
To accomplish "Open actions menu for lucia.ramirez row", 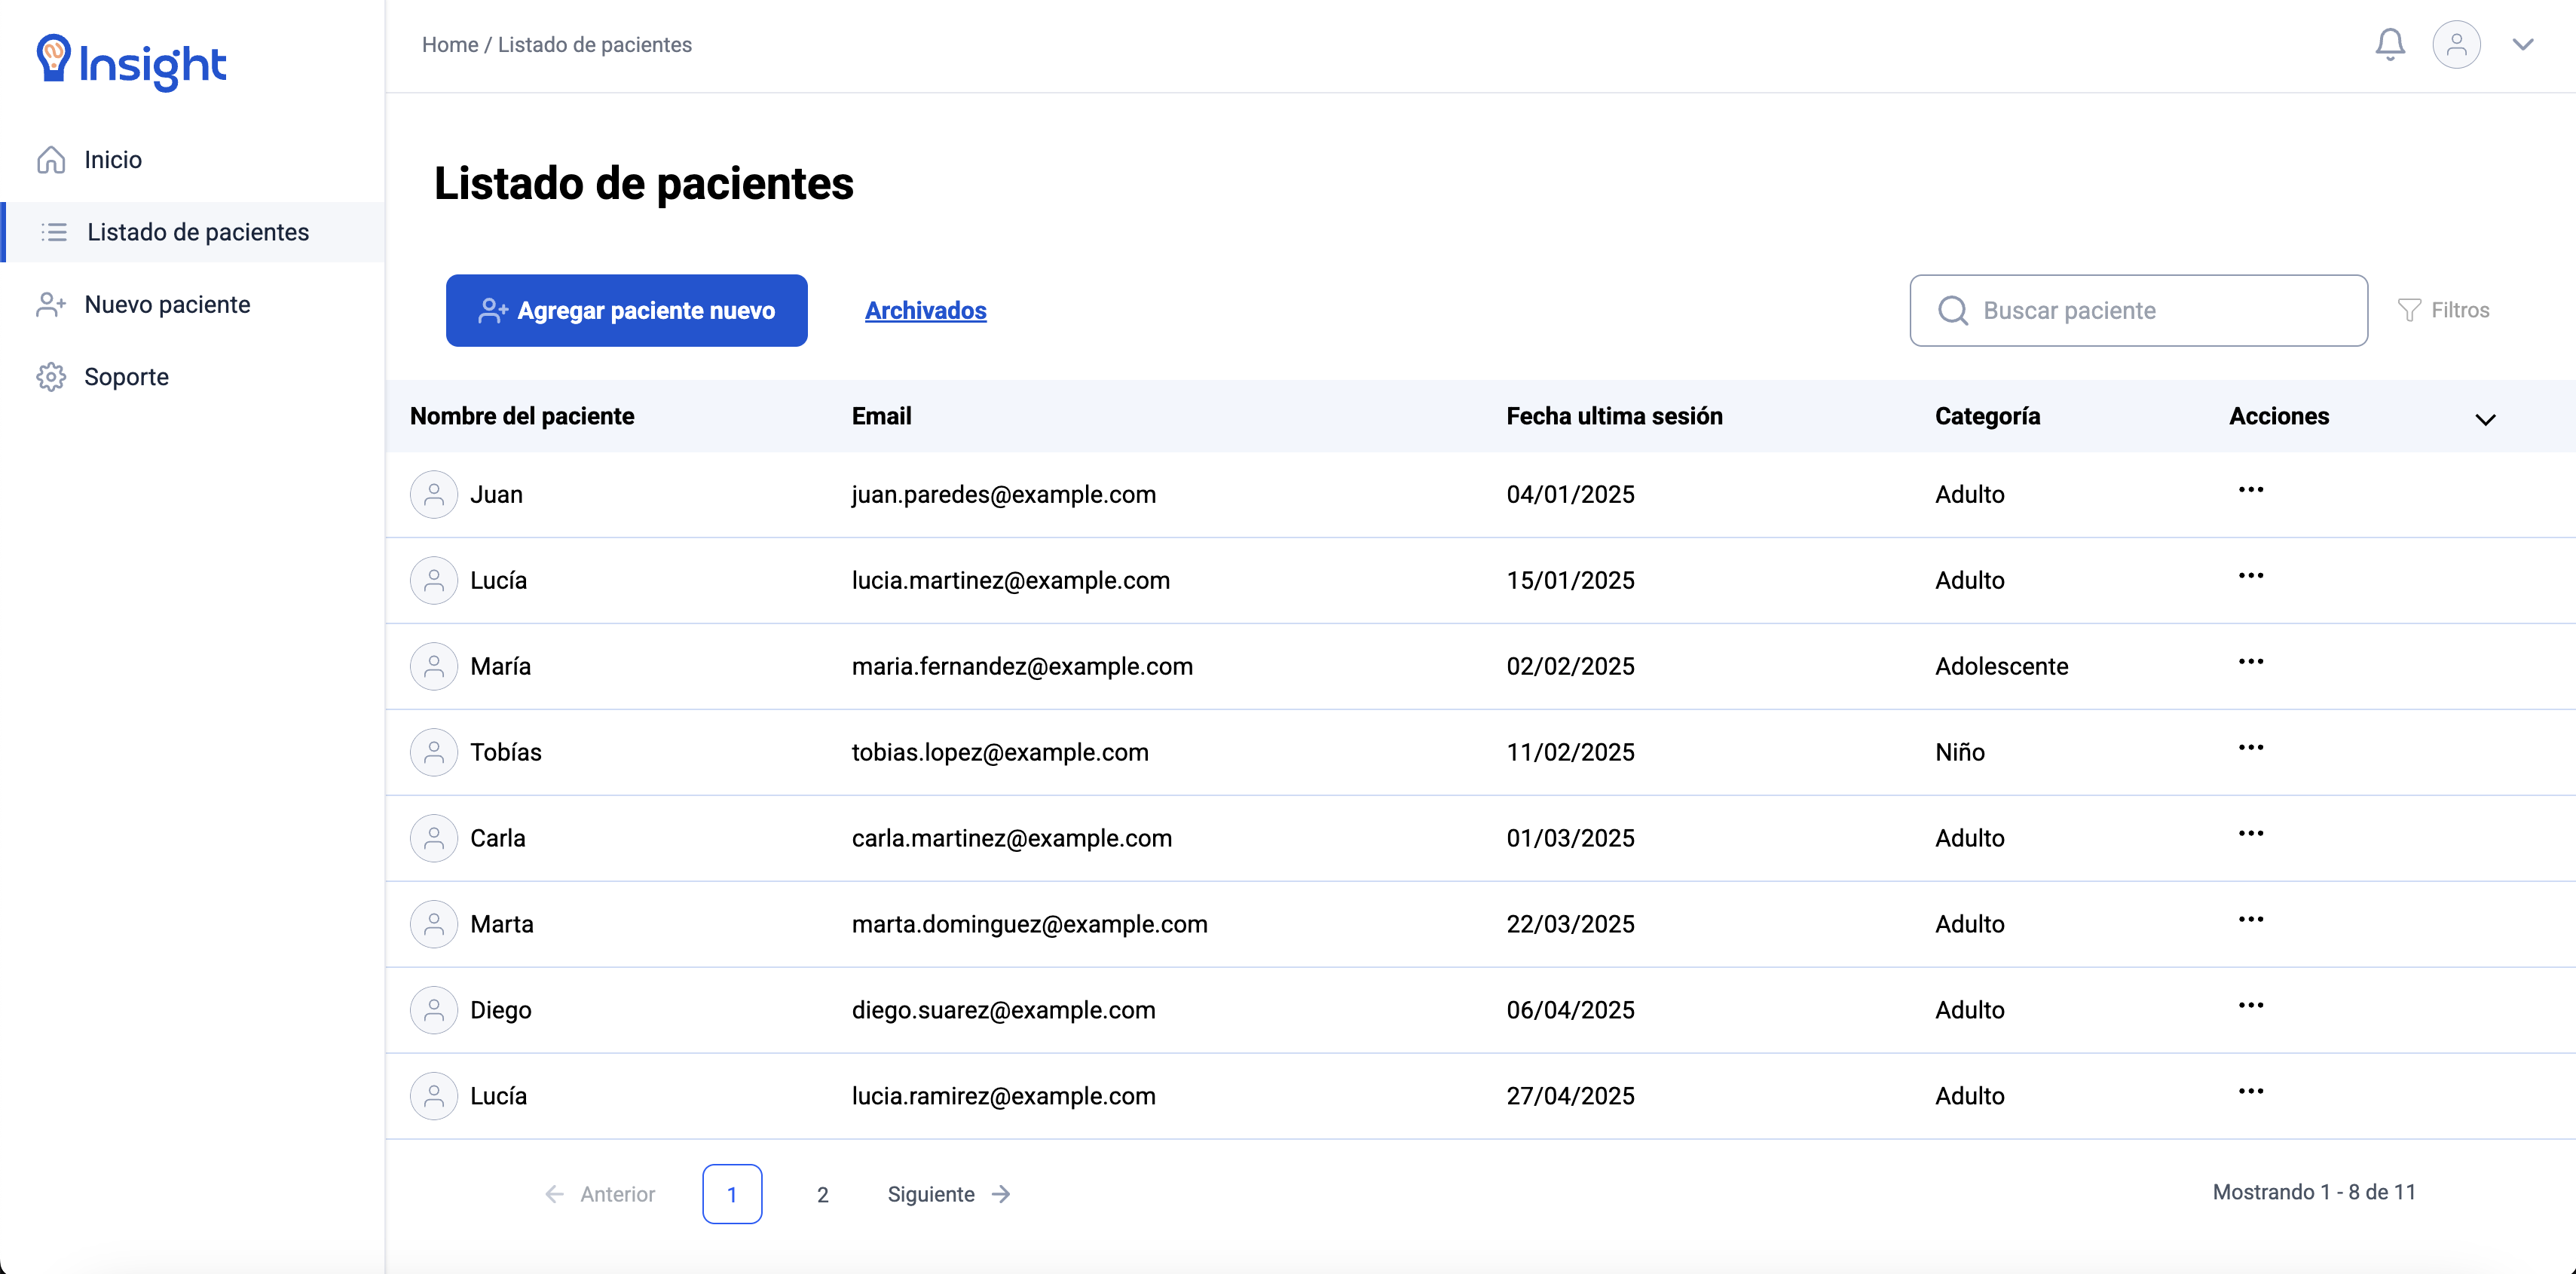I will (2251, 1092).
